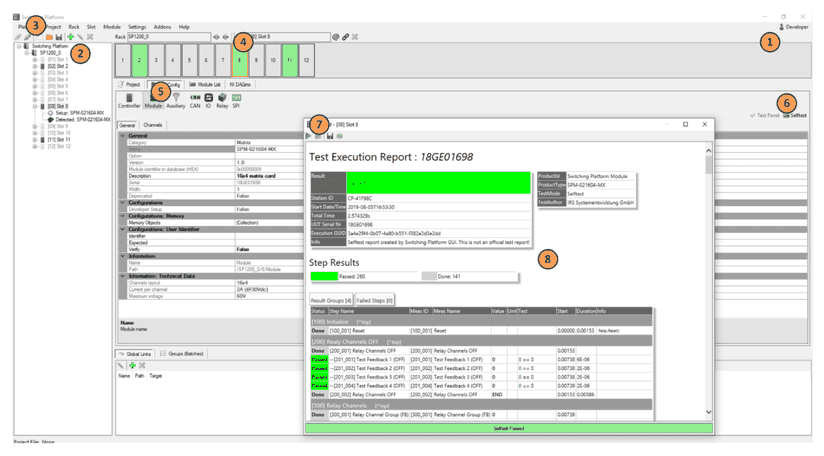Click next rack arrow next to Rack field
The height and width of the screenshot is (456, 824).
pos(225,37)
